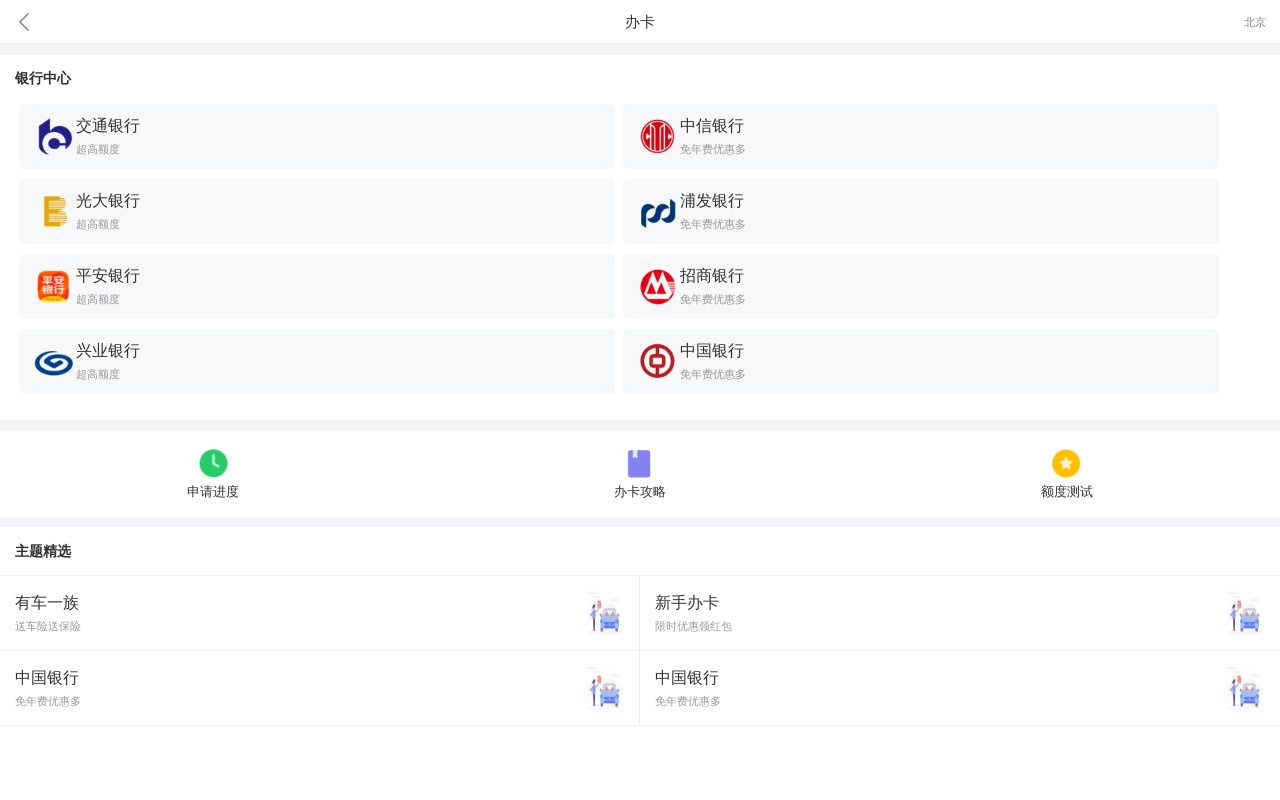The height and width of the screenshot is (800, 1280).
Task: Click the 银行中心 section heading
Action: [43, 78]
